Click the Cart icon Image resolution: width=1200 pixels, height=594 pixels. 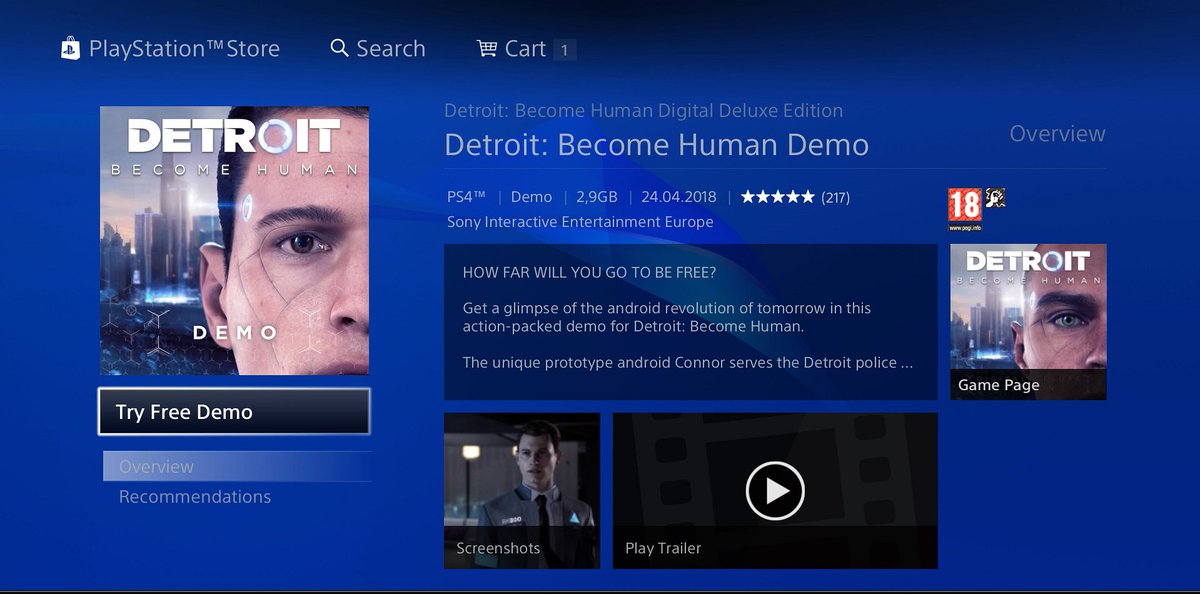click(487, 48)
